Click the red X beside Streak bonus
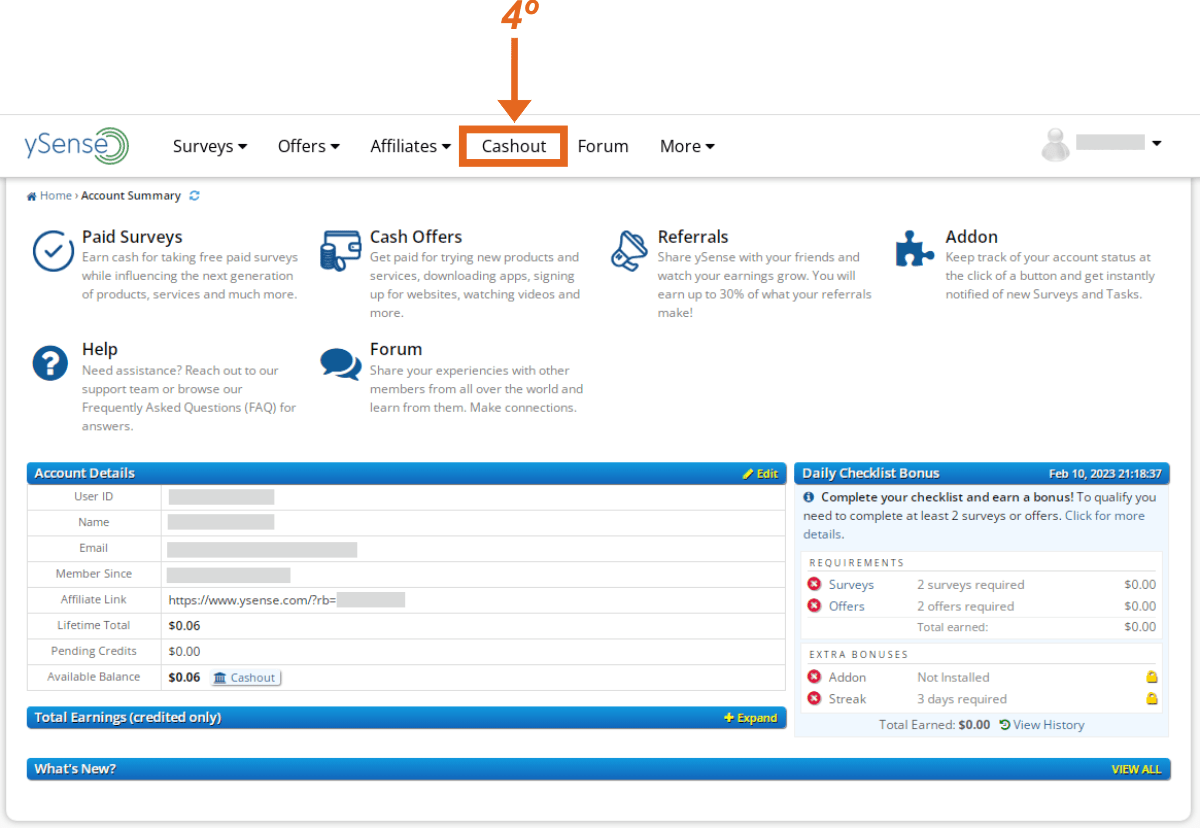Viewport: 1200px width, 828px height. coord(814,699)
